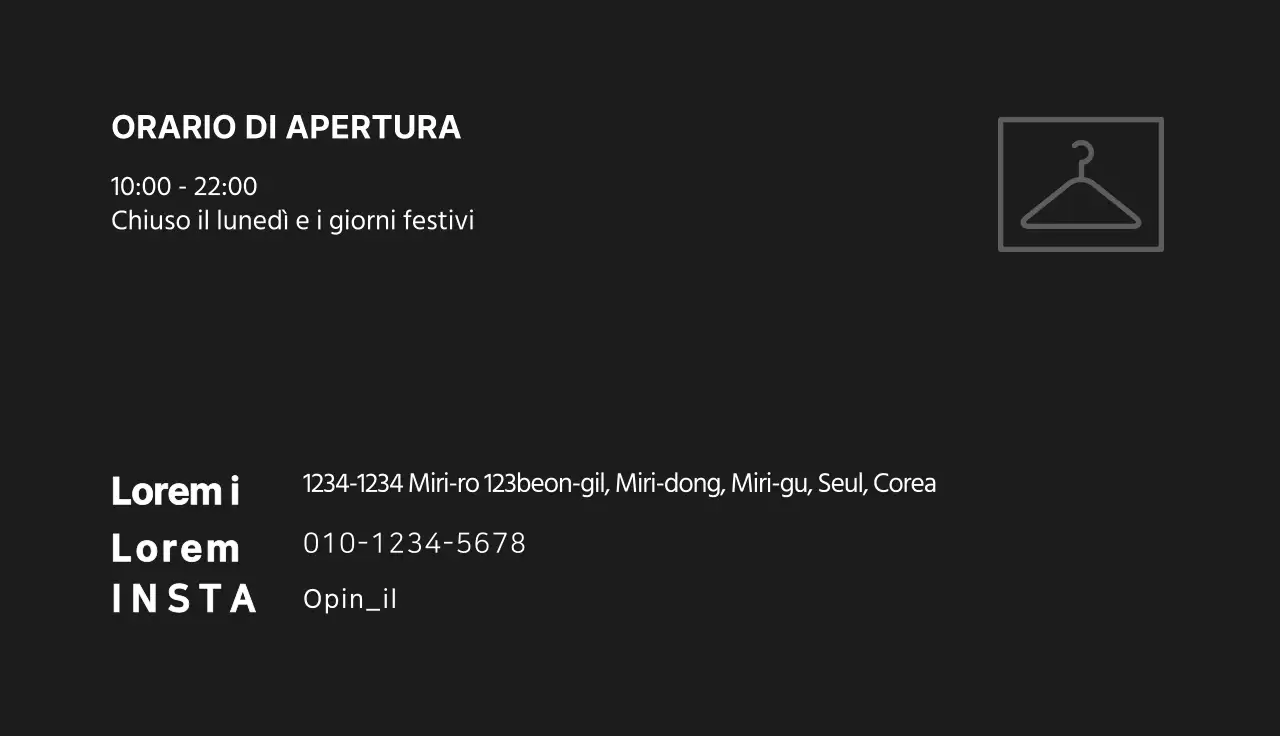1280x736 pixels.
Task: Click the Miri-ro street address line
Action: [619, 484]
